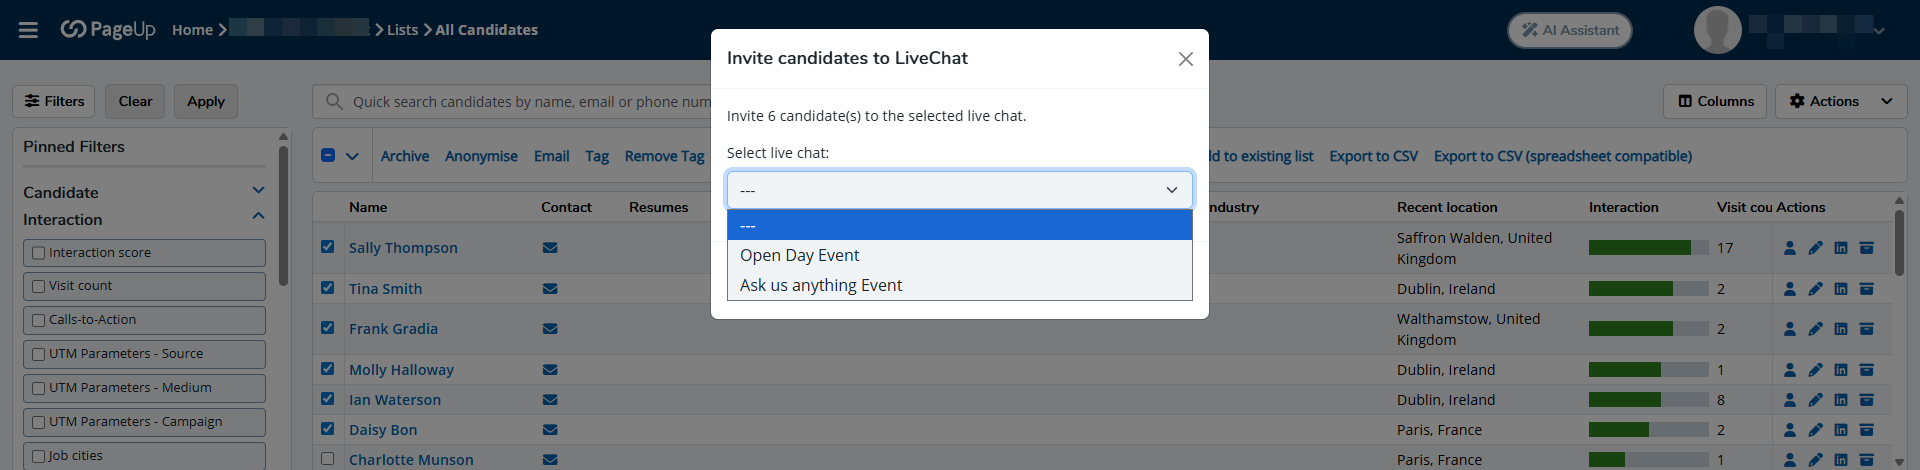The image size is (1920, 470).
Task: Expand the Candidate filter section
Action: click(258, 191)
